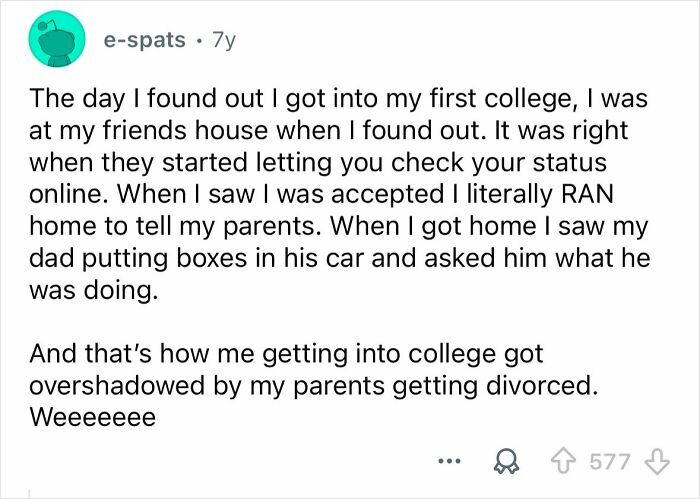The width and height of the screenshot is (700, 499).
Task: Open the e-spats user profile link
Action: [144, 40]
